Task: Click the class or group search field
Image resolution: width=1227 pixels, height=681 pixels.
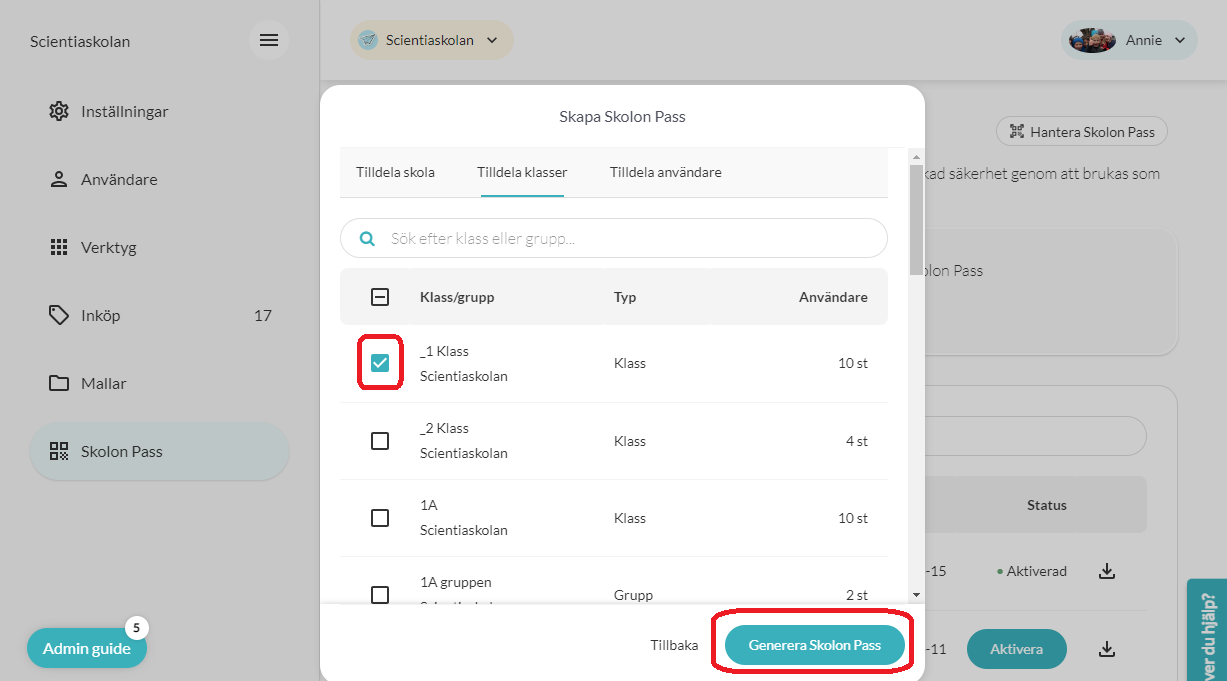Action: (614, 239)
